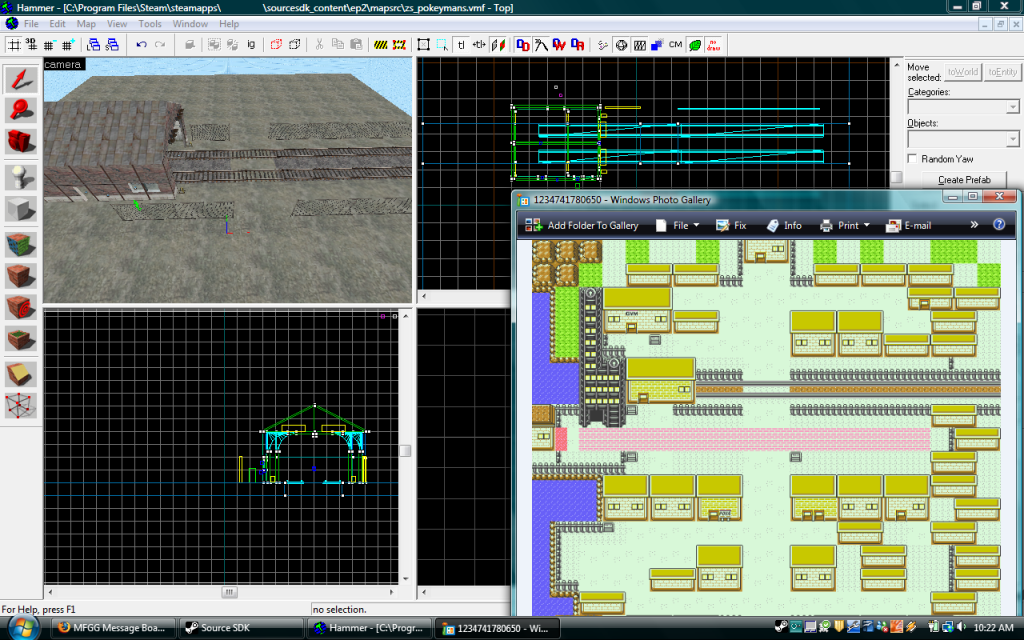The image size is (1024, 640).
Task: Select the red arrow Selection tool
Action: [x=21, y=80]
